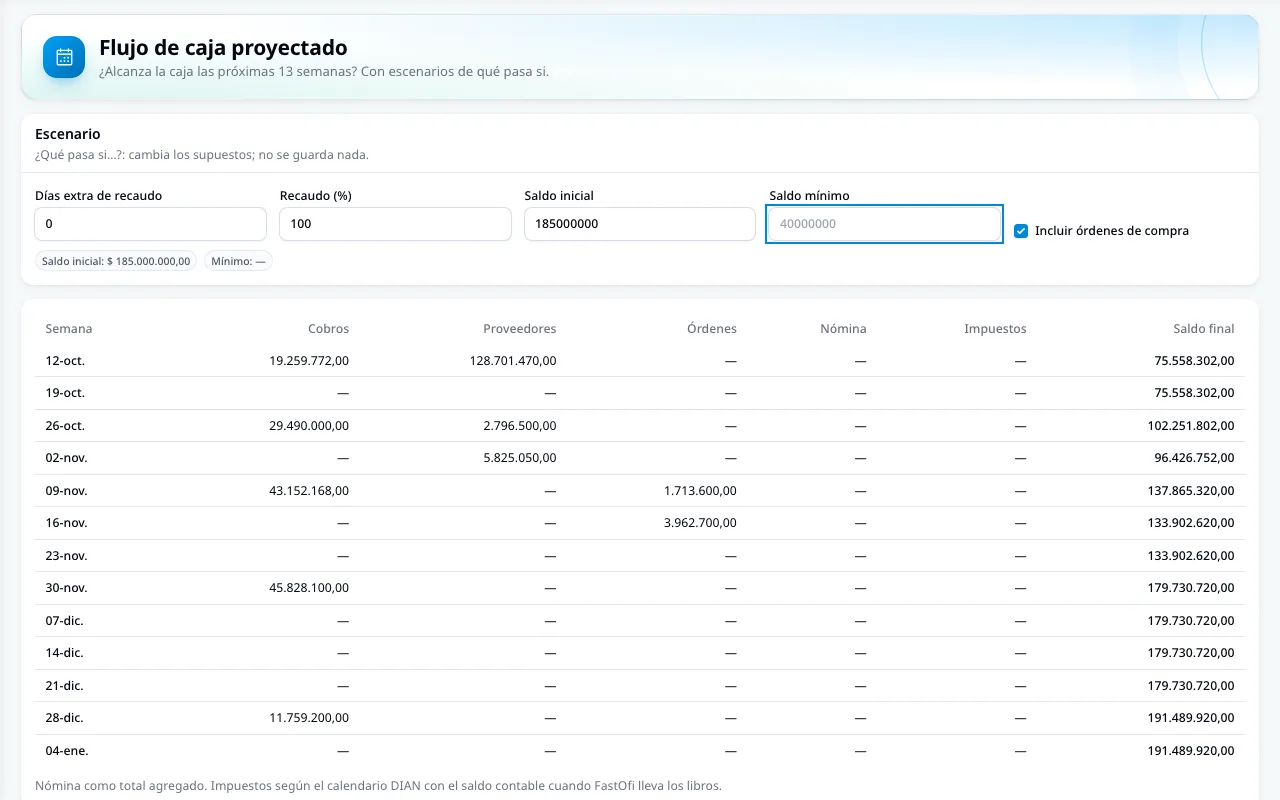Click órdenes value 1.713.600,00
The image size is (1280, 800).
700,491
